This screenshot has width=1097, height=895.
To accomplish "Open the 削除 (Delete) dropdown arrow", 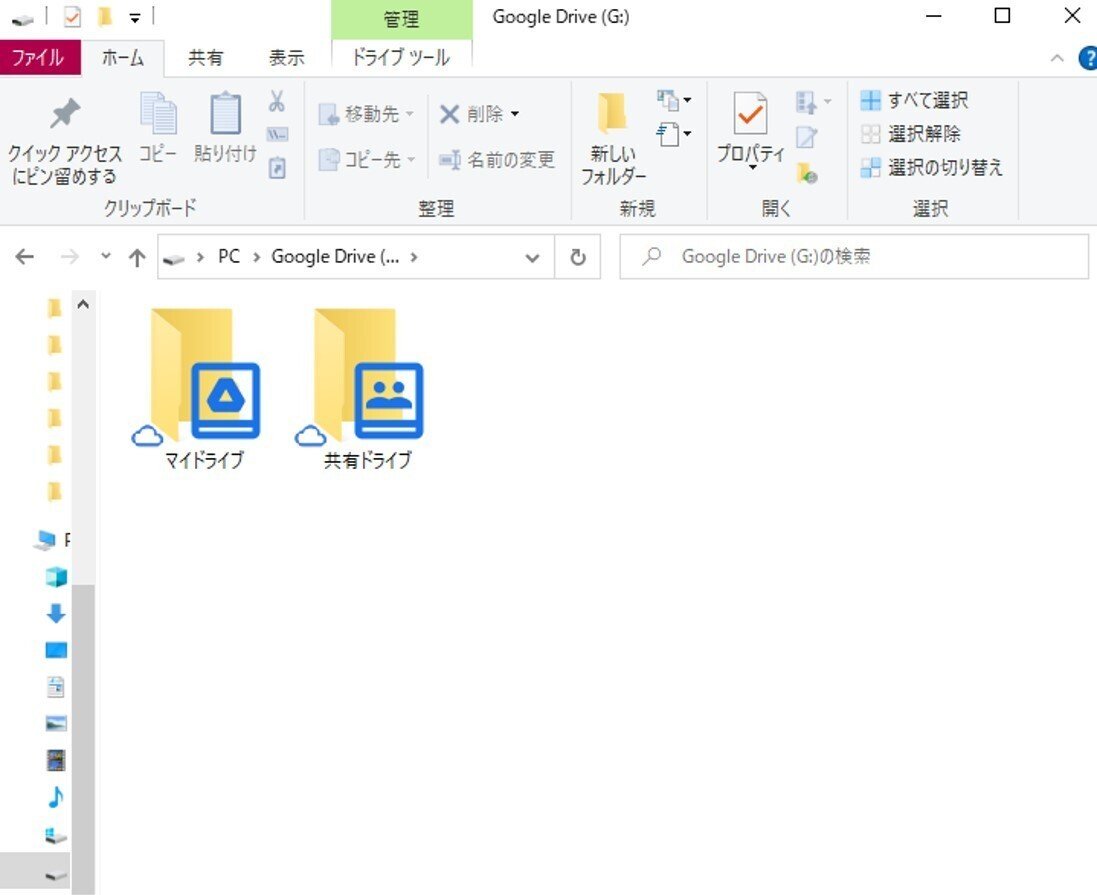I will pos(515,113).
